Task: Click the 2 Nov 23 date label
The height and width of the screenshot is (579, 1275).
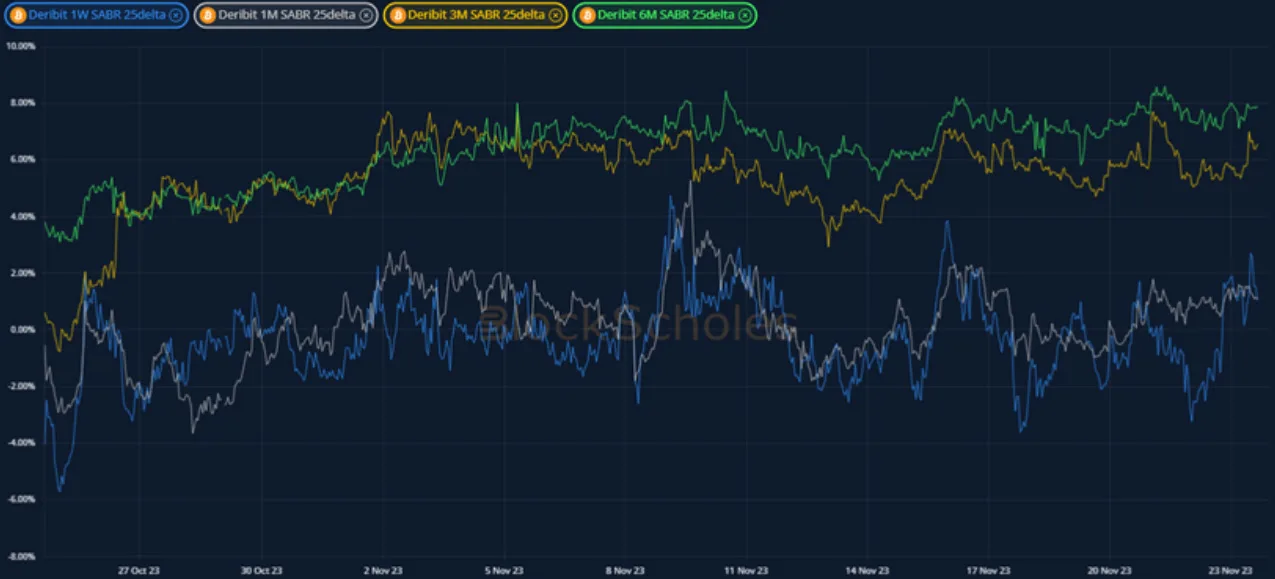Action: 382,570
